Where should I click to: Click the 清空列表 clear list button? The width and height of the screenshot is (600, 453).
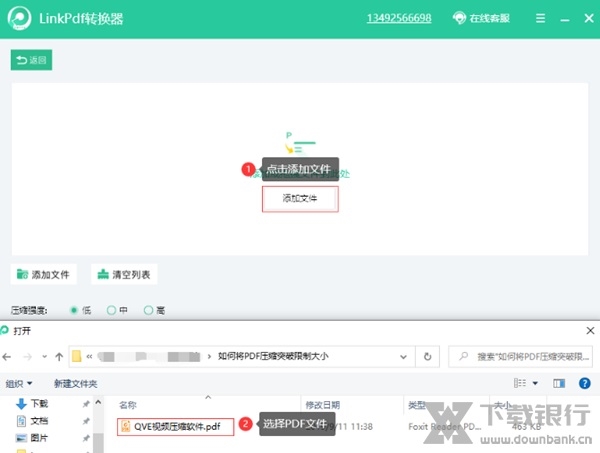click(x=124, y=274)
